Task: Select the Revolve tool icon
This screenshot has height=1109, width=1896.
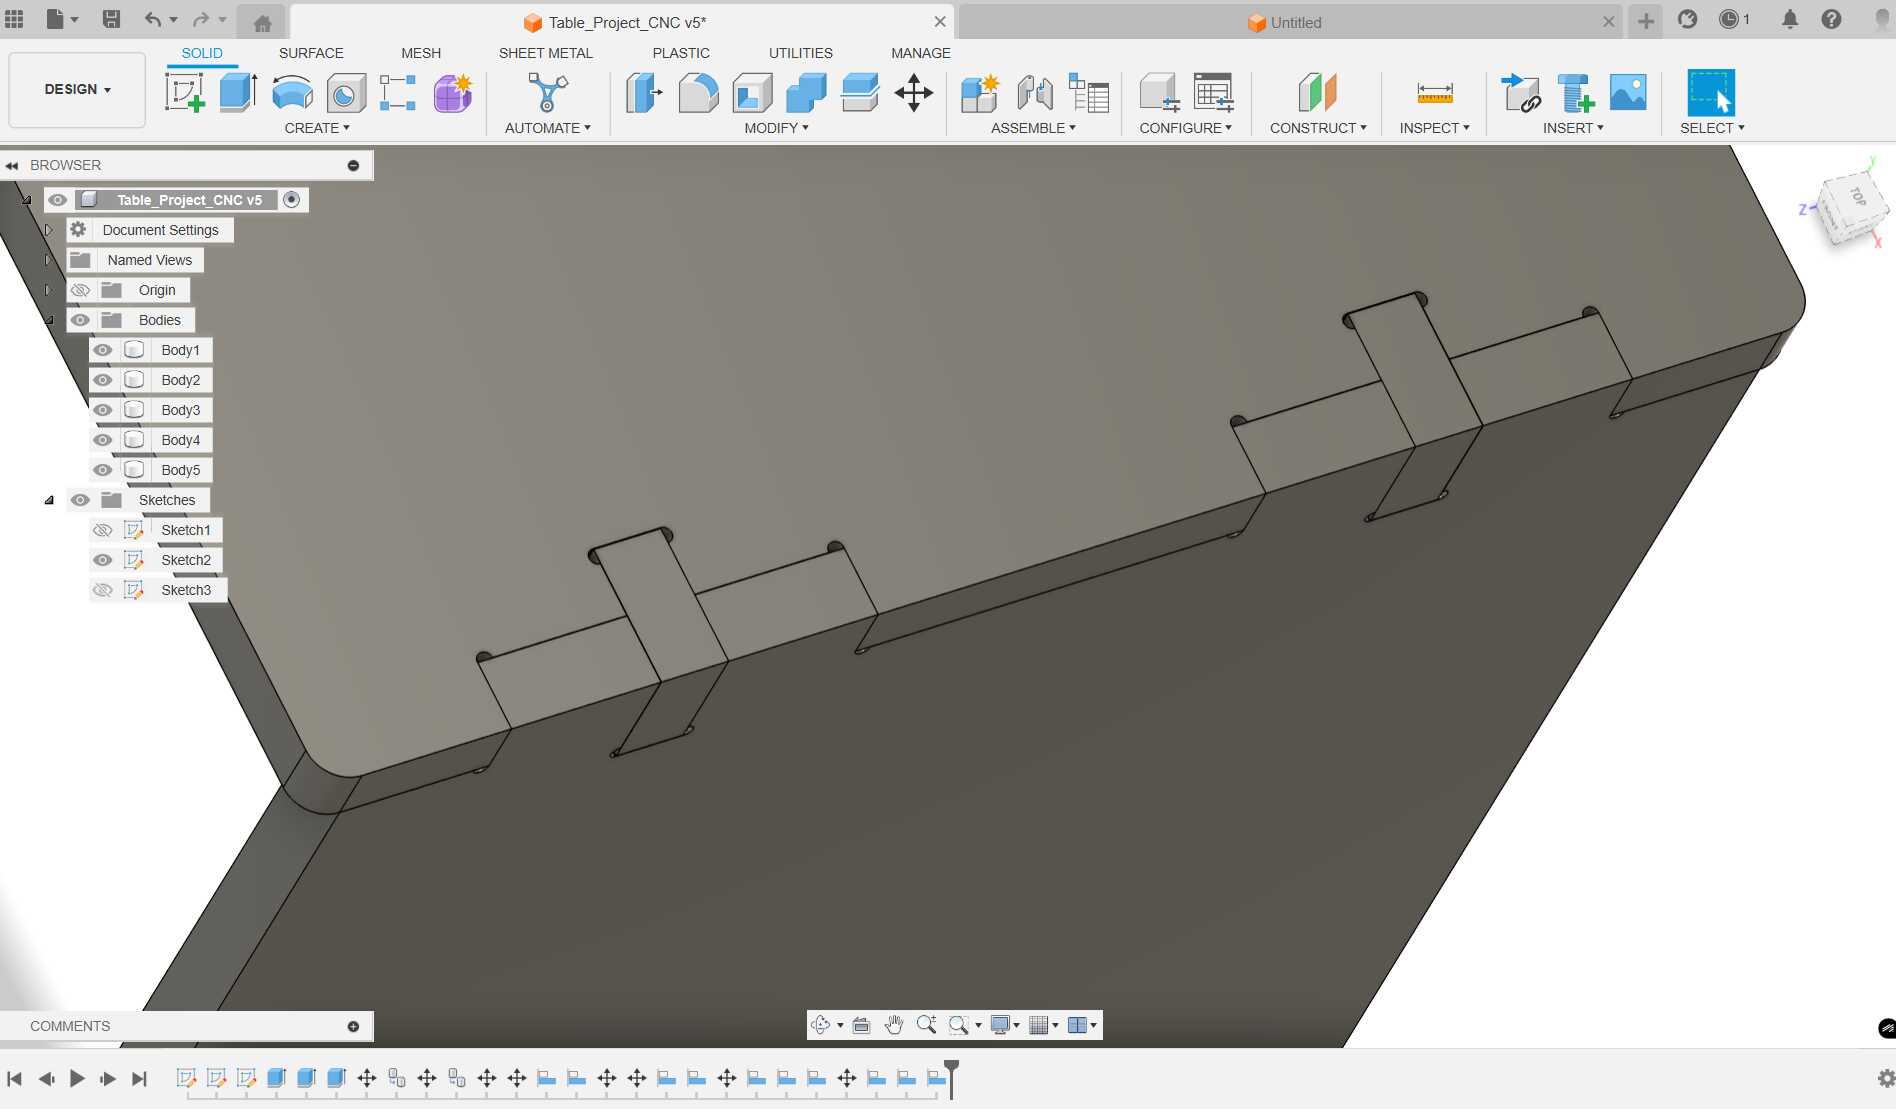Action: coord(292,93)
